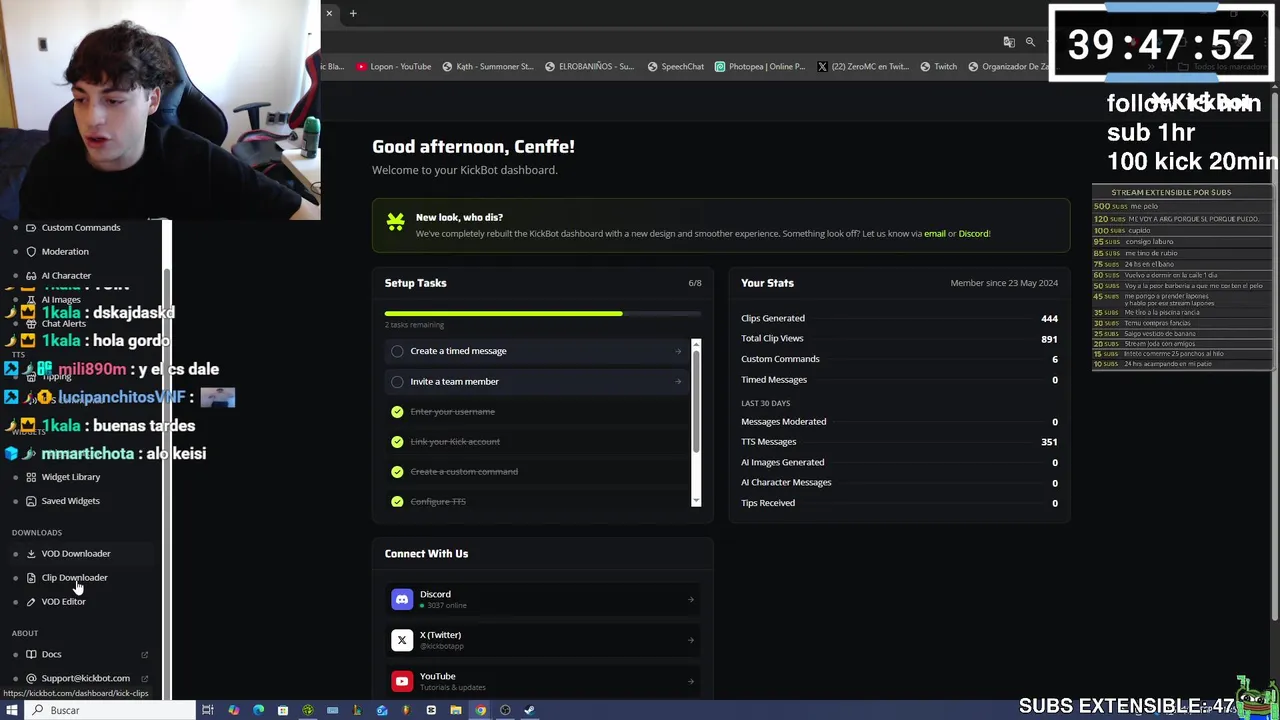
Task: Open Widget Library page
Action: pos(71,477)
